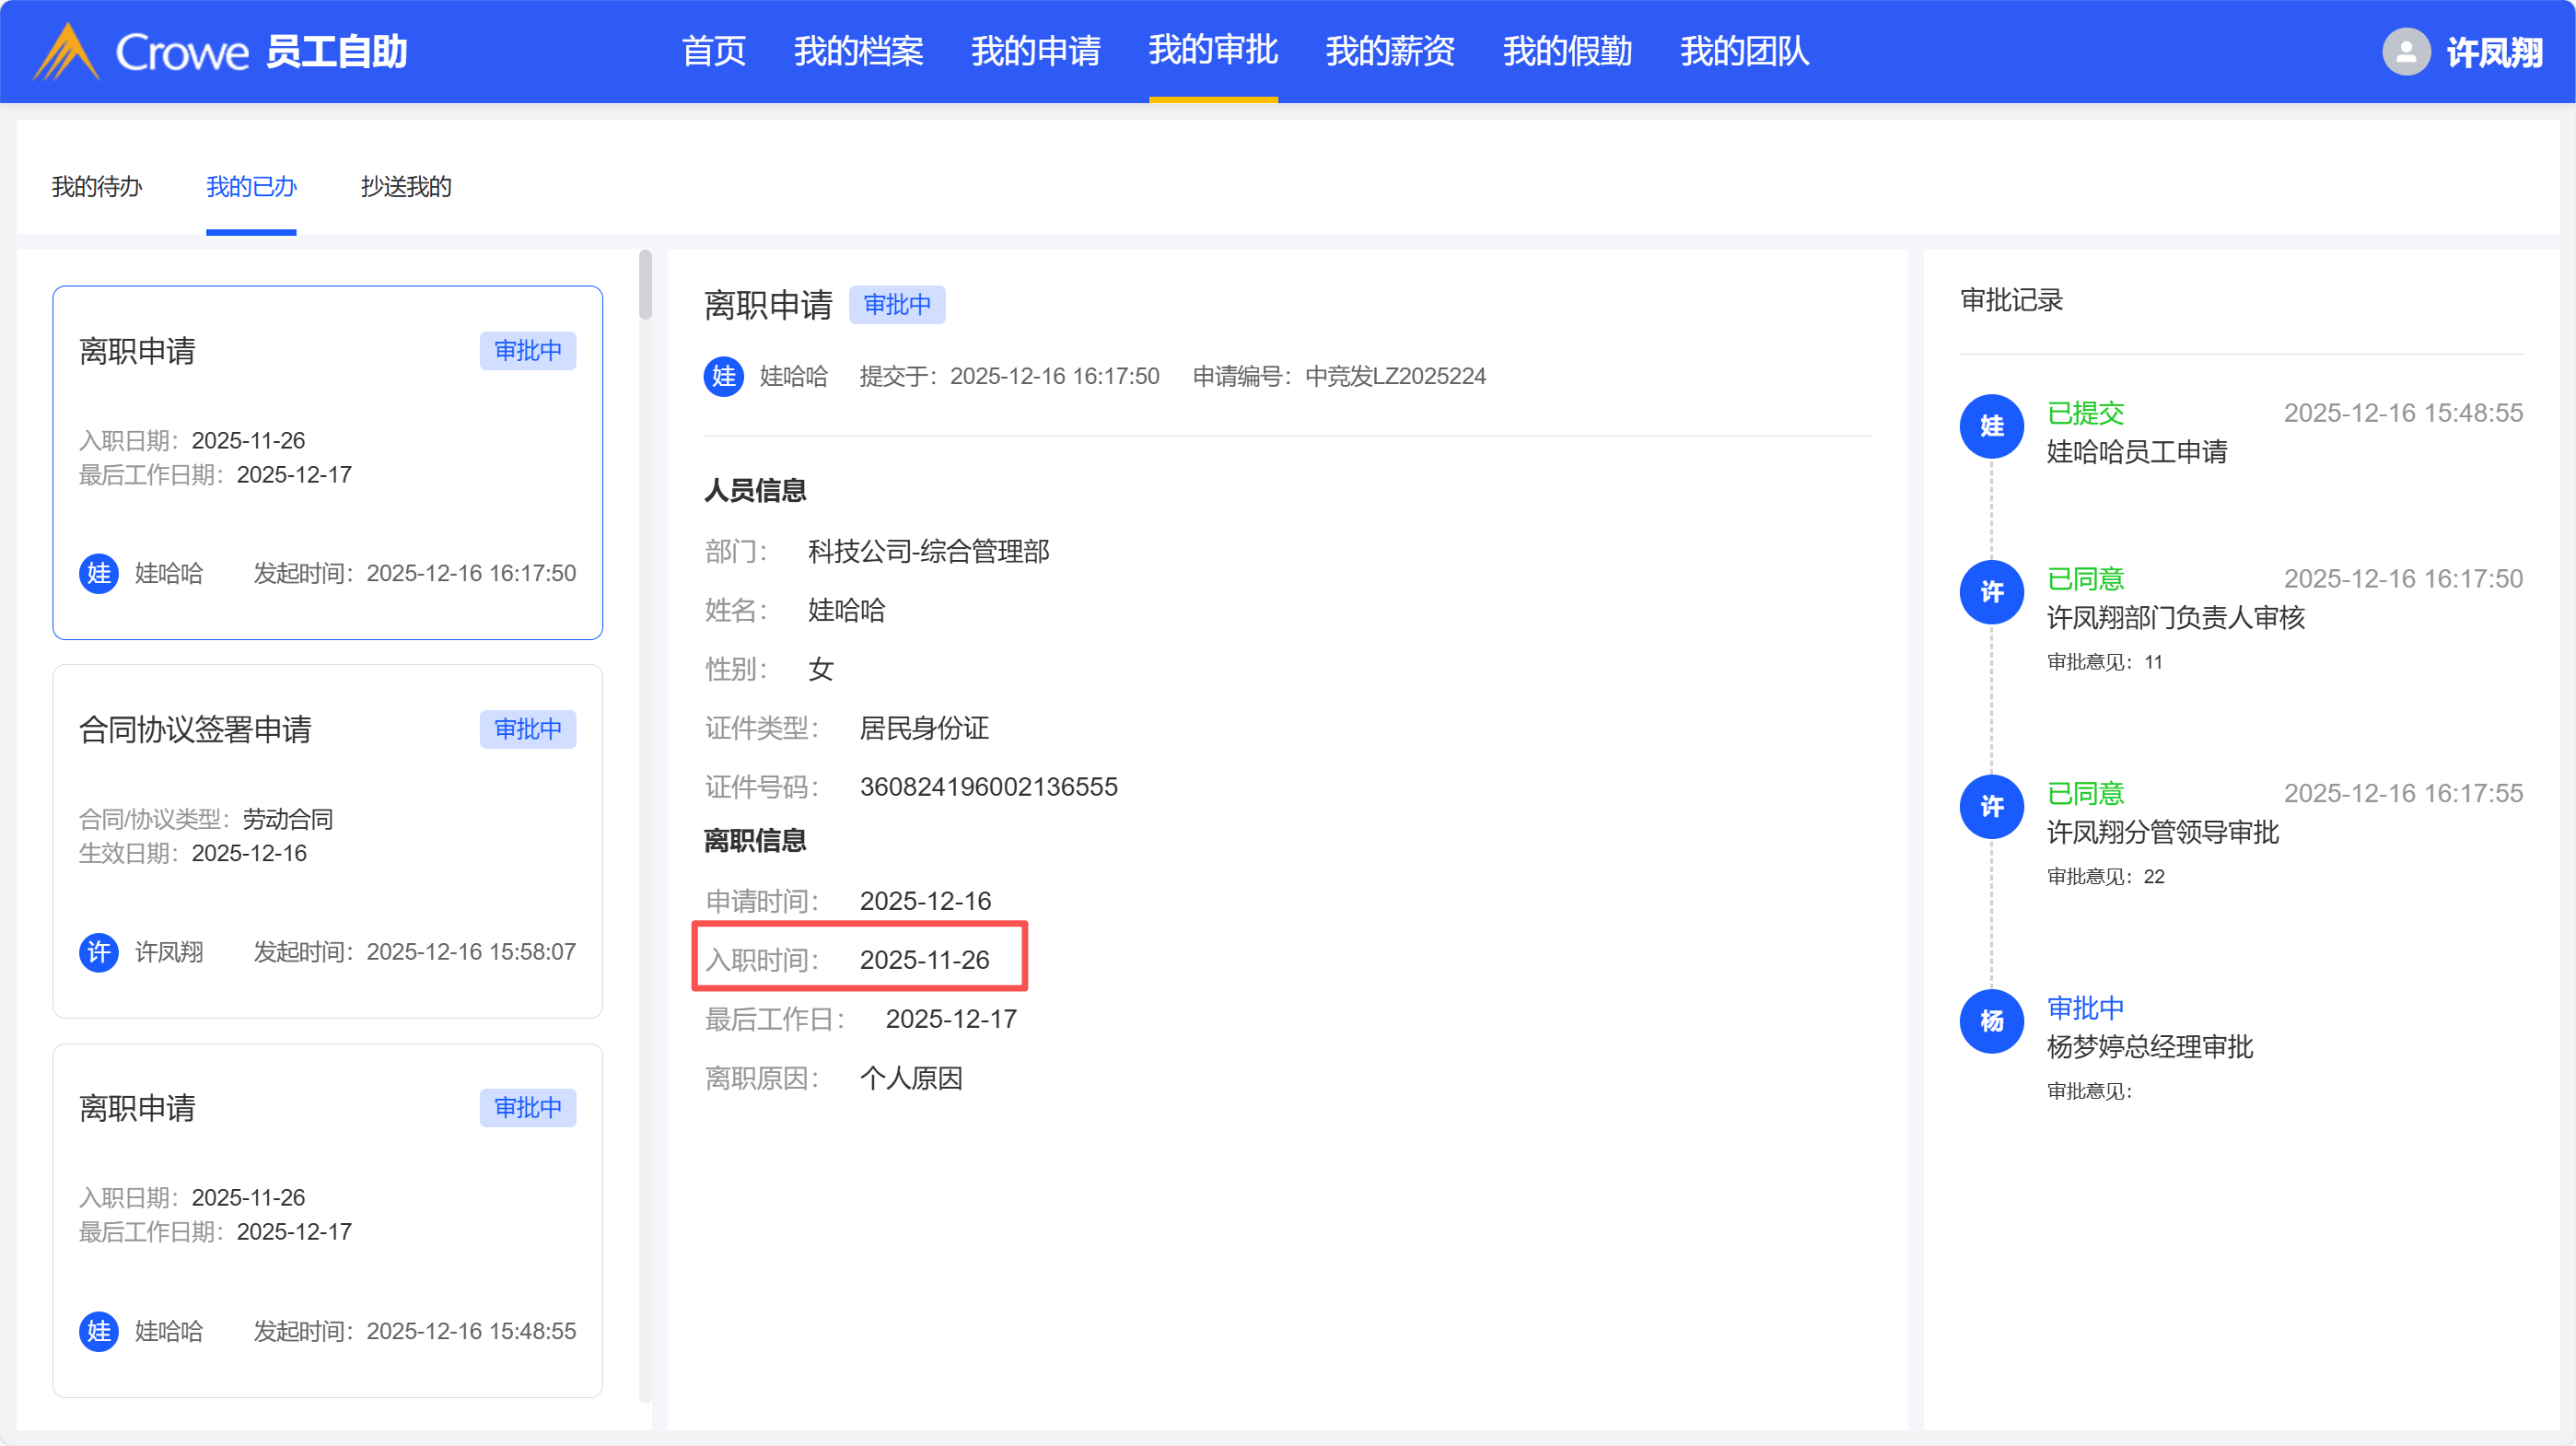
Task: Click 娃 avatar on first 离职申请 card
Action: click(x=98, y=573)
